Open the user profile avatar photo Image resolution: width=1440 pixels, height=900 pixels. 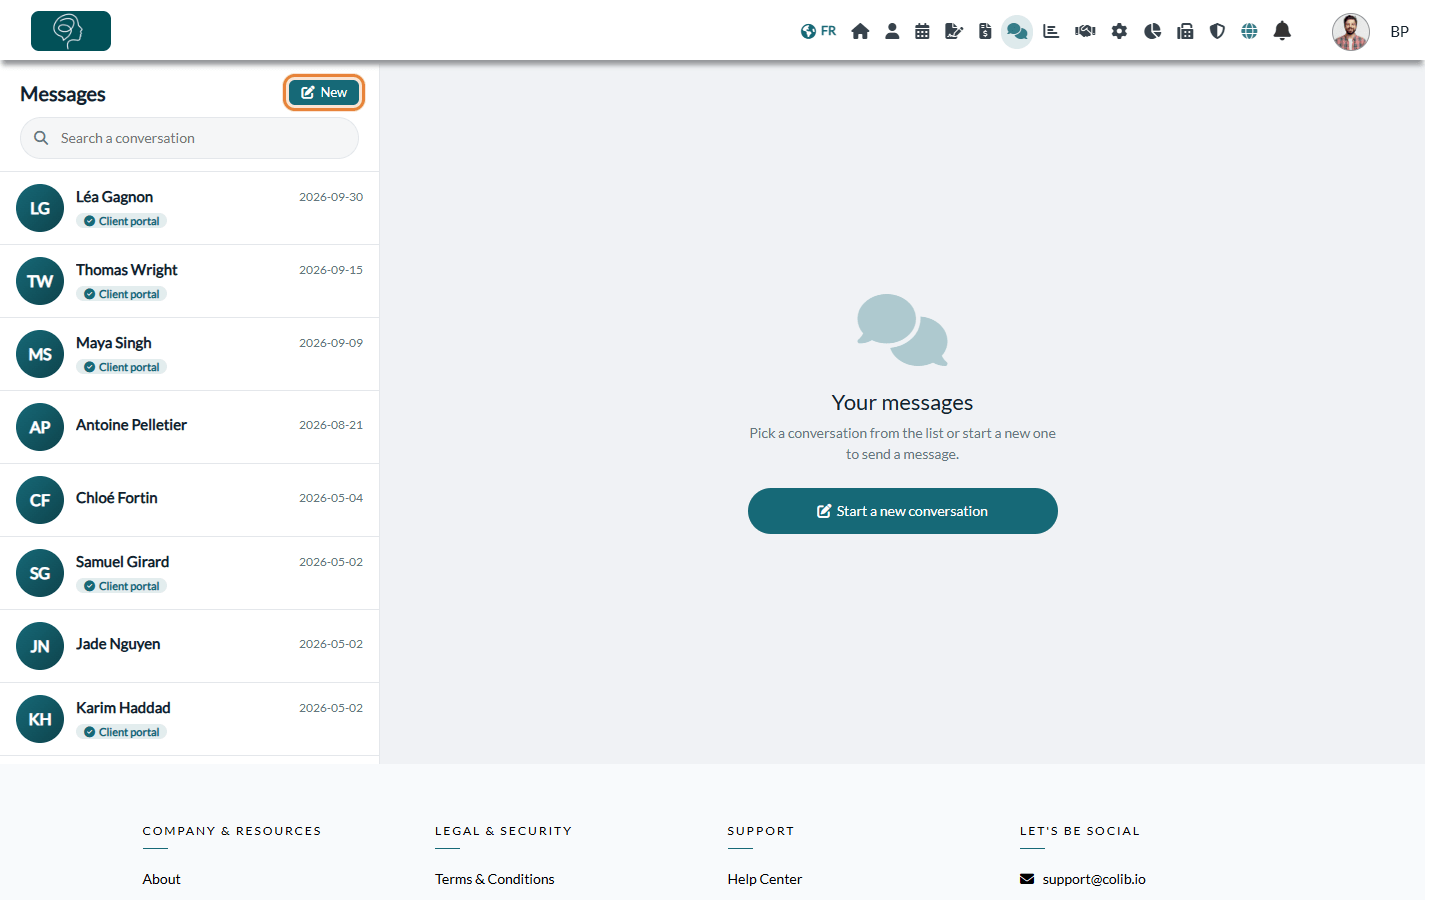pyautogui.click(x=1351, y=32)
